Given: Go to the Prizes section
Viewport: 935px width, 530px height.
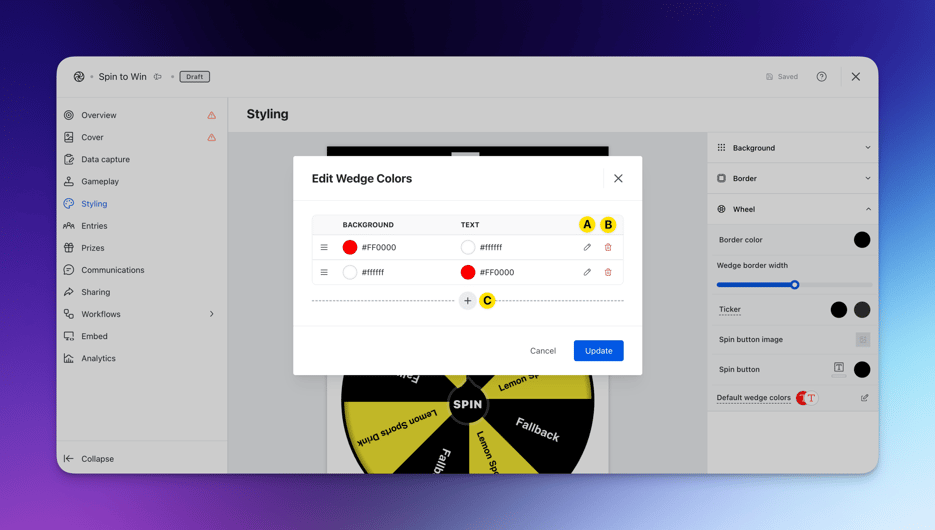Looking at the screenshot, I should point(93,248).
